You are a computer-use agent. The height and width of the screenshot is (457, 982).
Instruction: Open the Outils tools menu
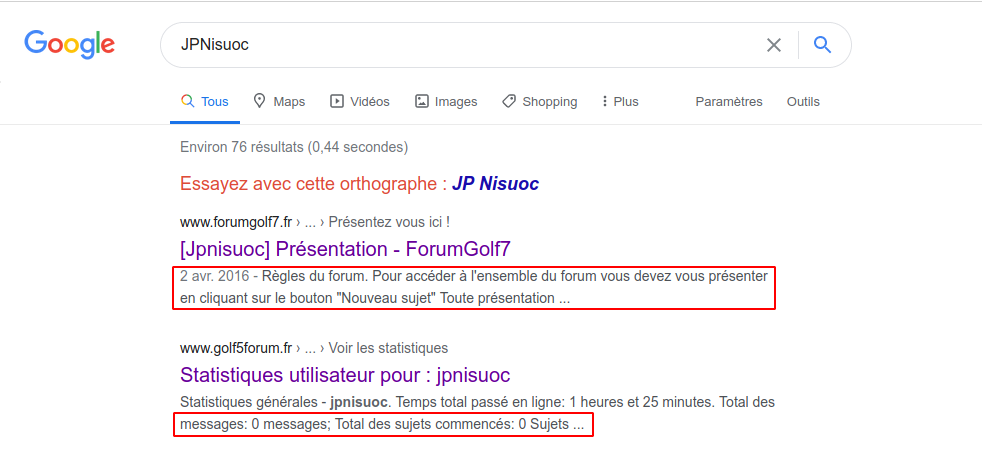coord(804,101)
